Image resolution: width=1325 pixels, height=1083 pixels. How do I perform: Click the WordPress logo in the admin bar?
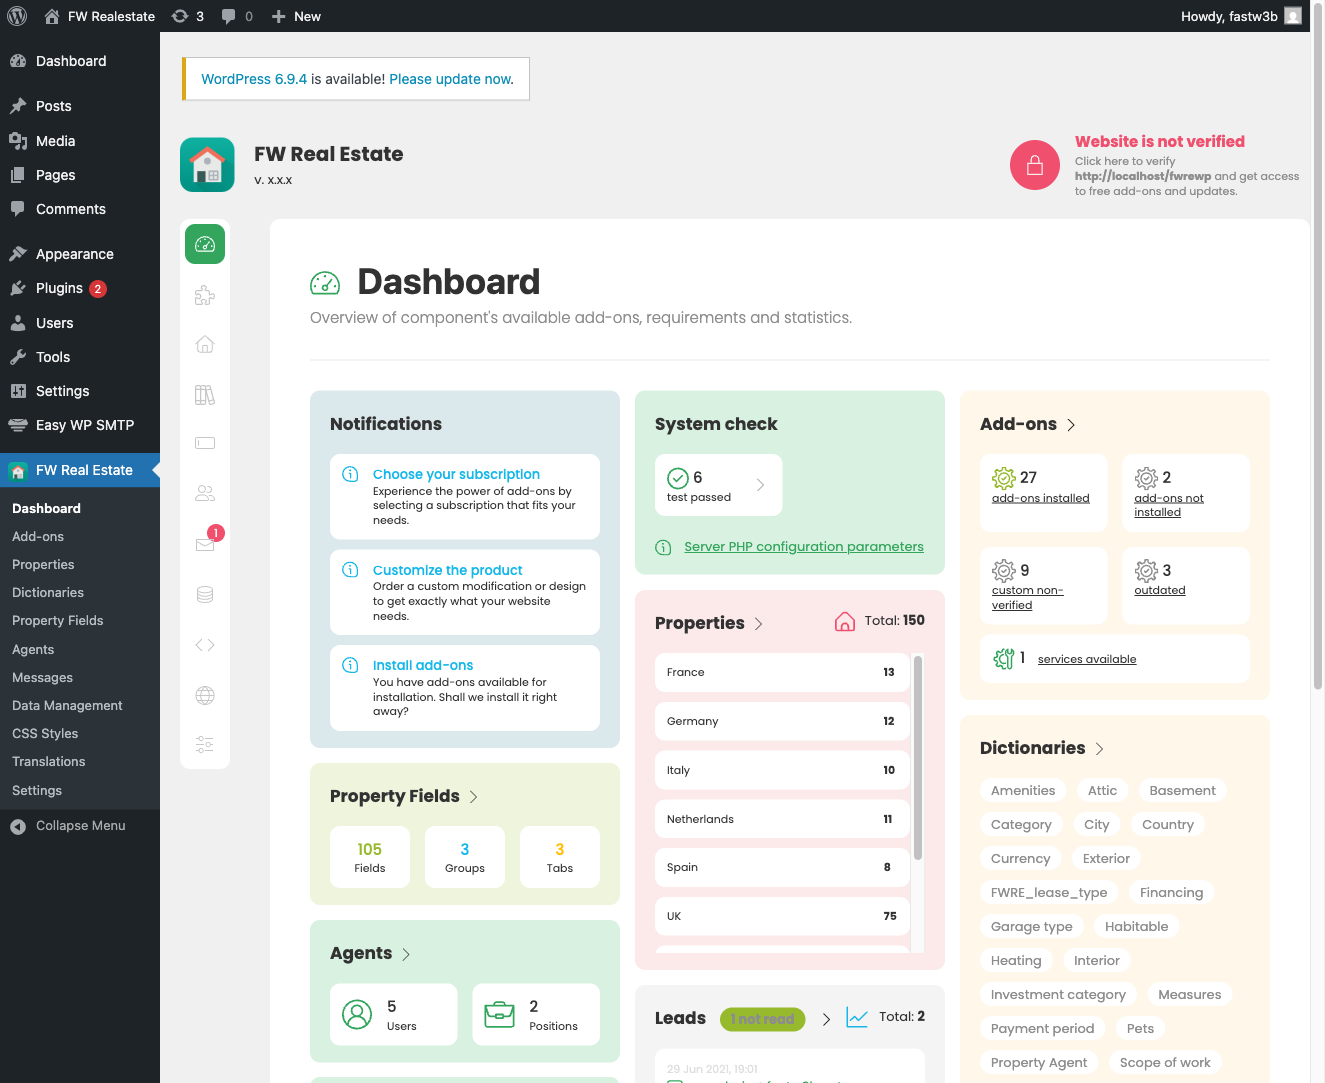[x=16, y=15]
